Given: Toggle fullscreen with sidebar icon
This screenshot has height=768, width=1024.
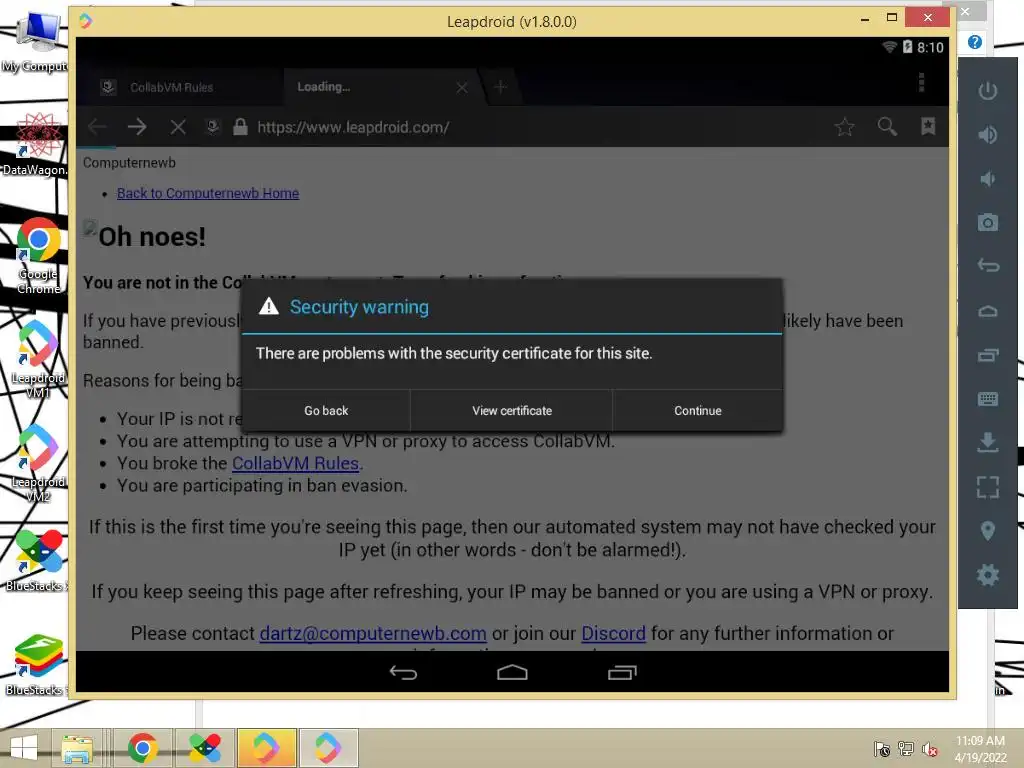Looking at the screenshot, I should pyautogui.click(x=987, y=487).
